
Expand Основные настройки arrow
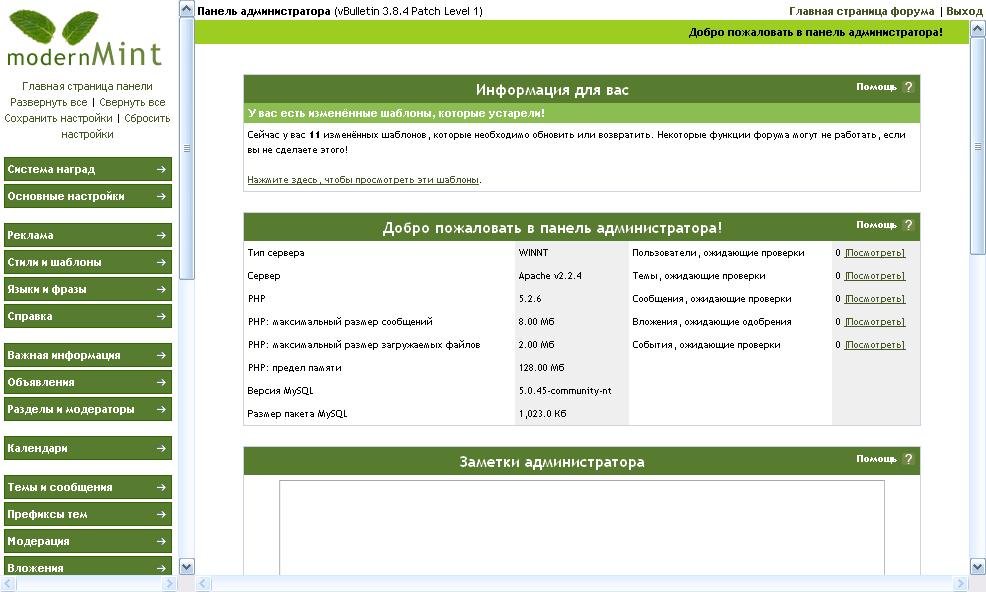[x=161, y=196]
